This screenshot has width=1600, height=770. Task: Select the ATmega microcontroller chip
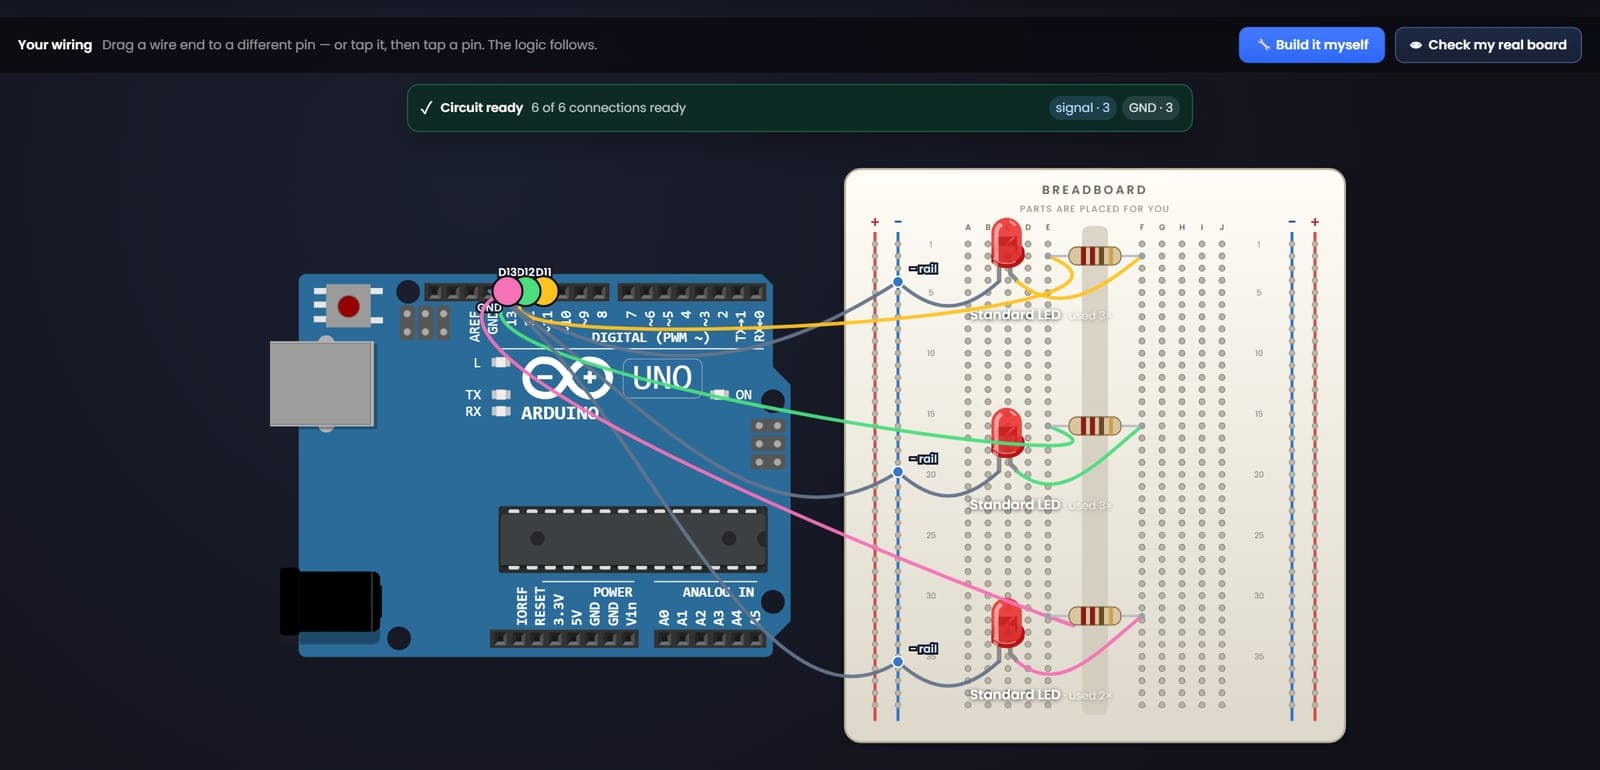point(633,539)
